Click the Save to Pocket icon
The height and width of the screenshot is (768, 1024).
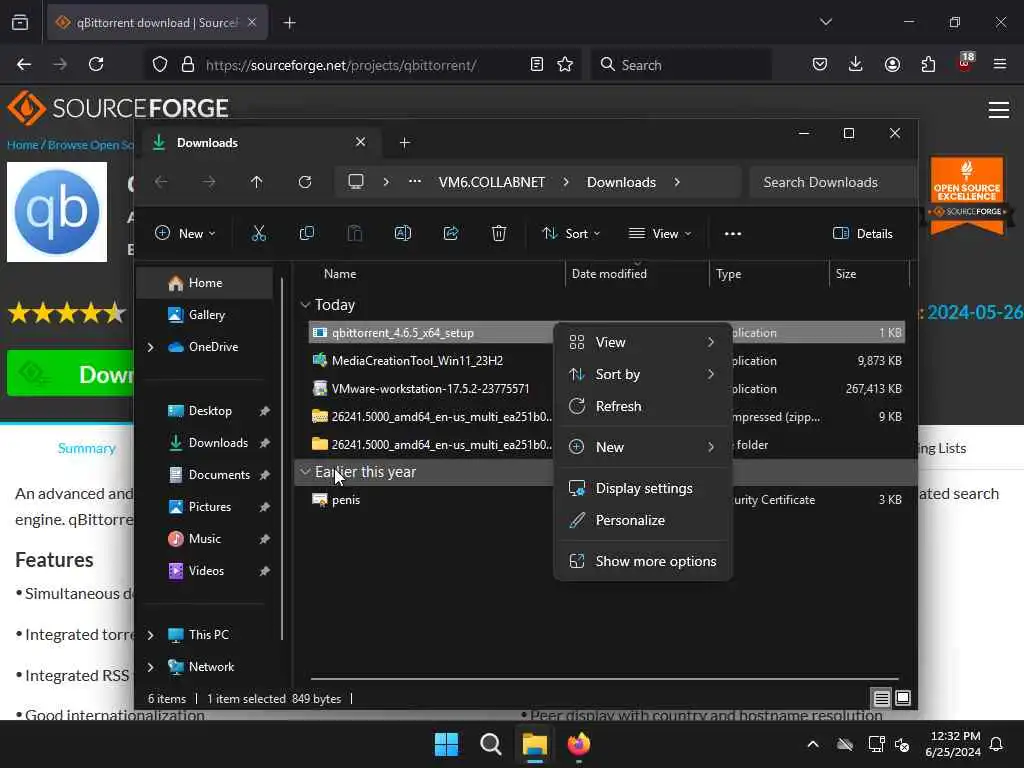(x=820, y=64)
